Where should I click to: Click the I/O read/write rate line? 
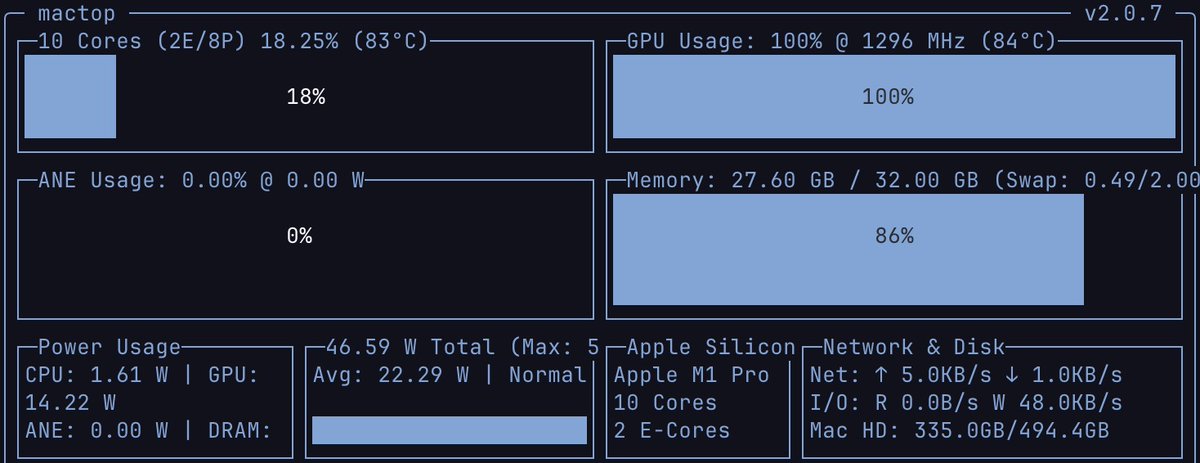(x=966, y=403)
